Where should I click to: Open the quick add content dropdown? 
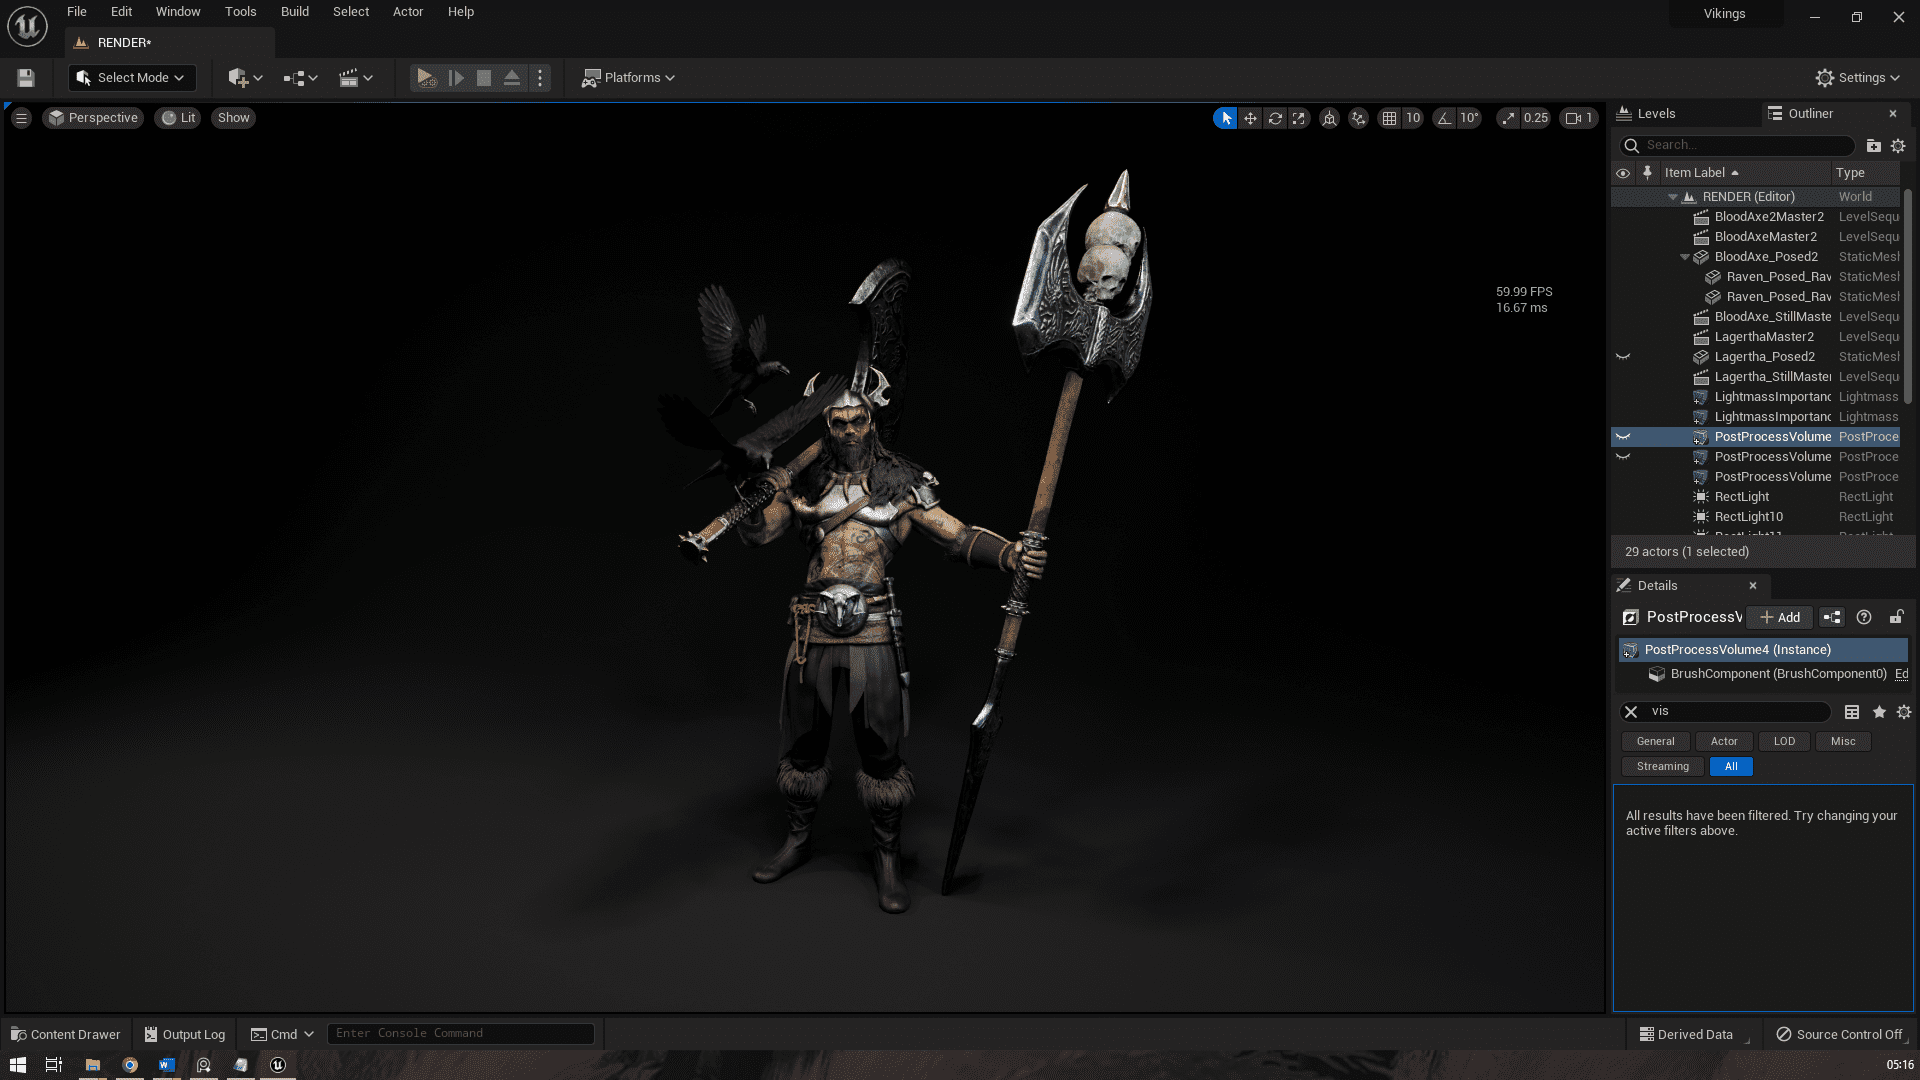[245, 78]
